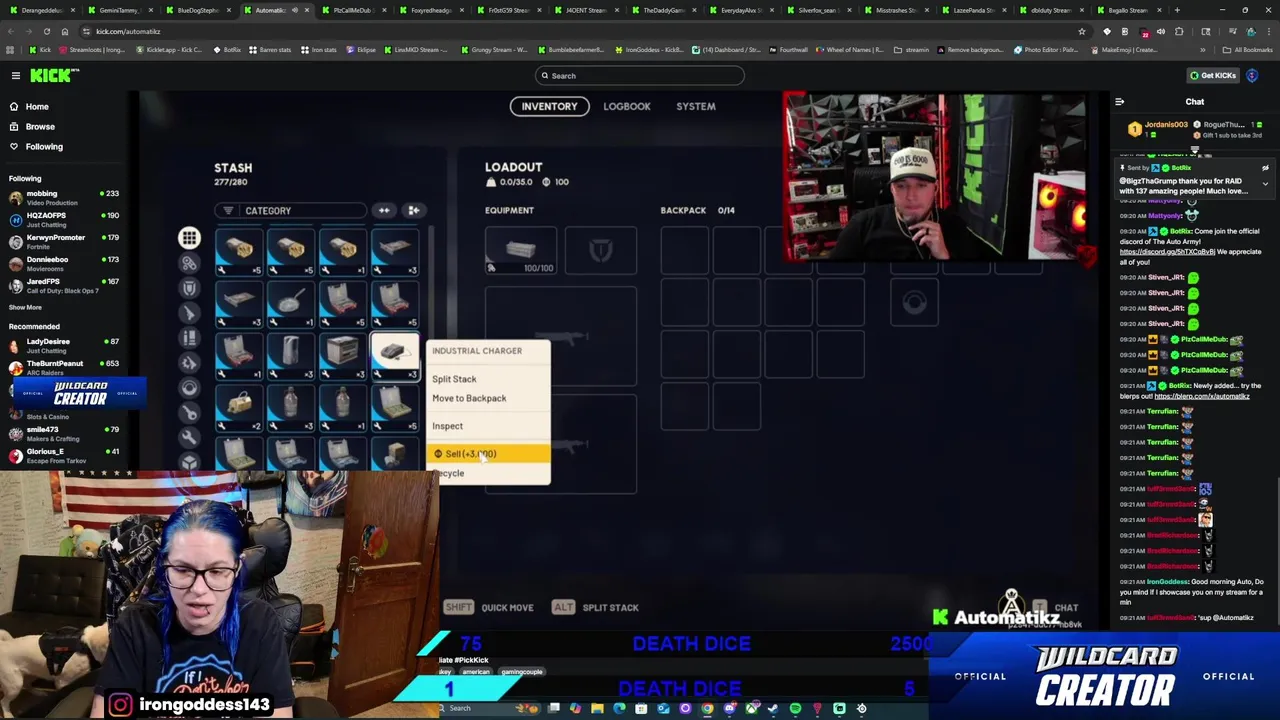
Task: Choose Move to Backpack in context menu
Action: point(469,398)
